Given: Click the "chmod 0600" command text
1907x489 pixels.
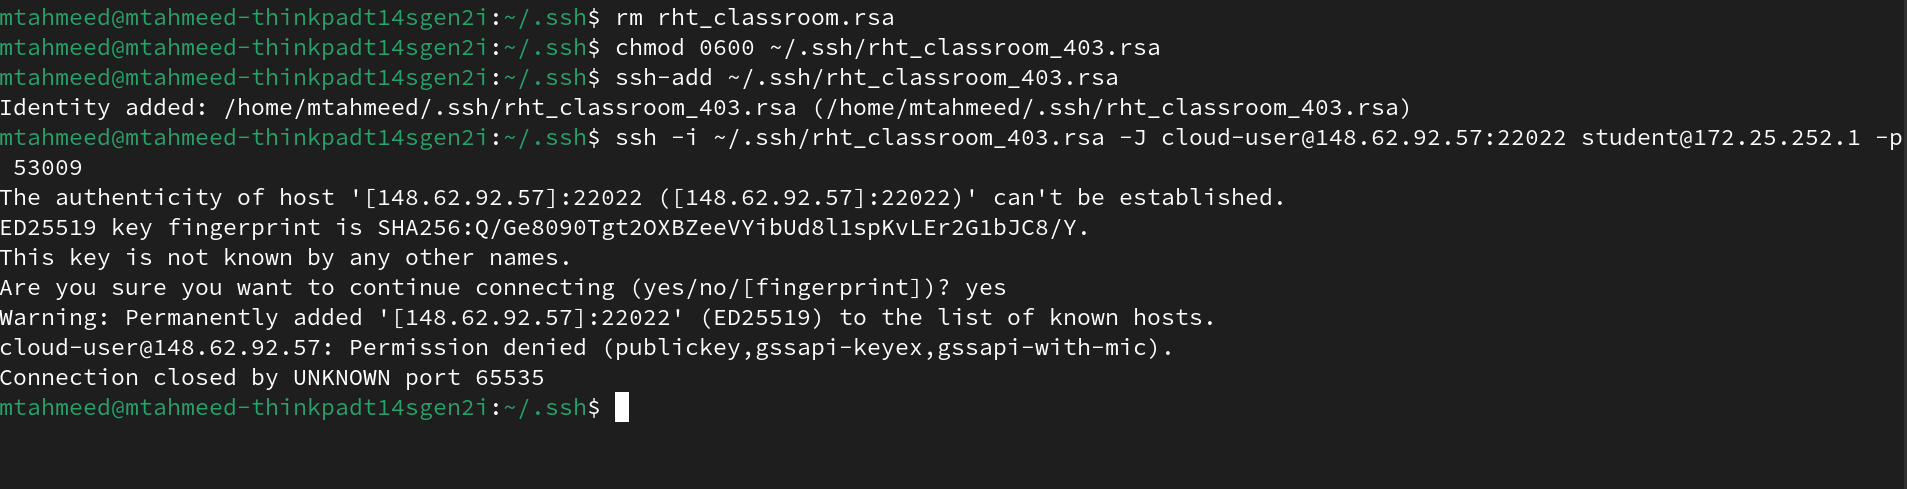Looking at the screenshot, I should click(x=684, y=48).
